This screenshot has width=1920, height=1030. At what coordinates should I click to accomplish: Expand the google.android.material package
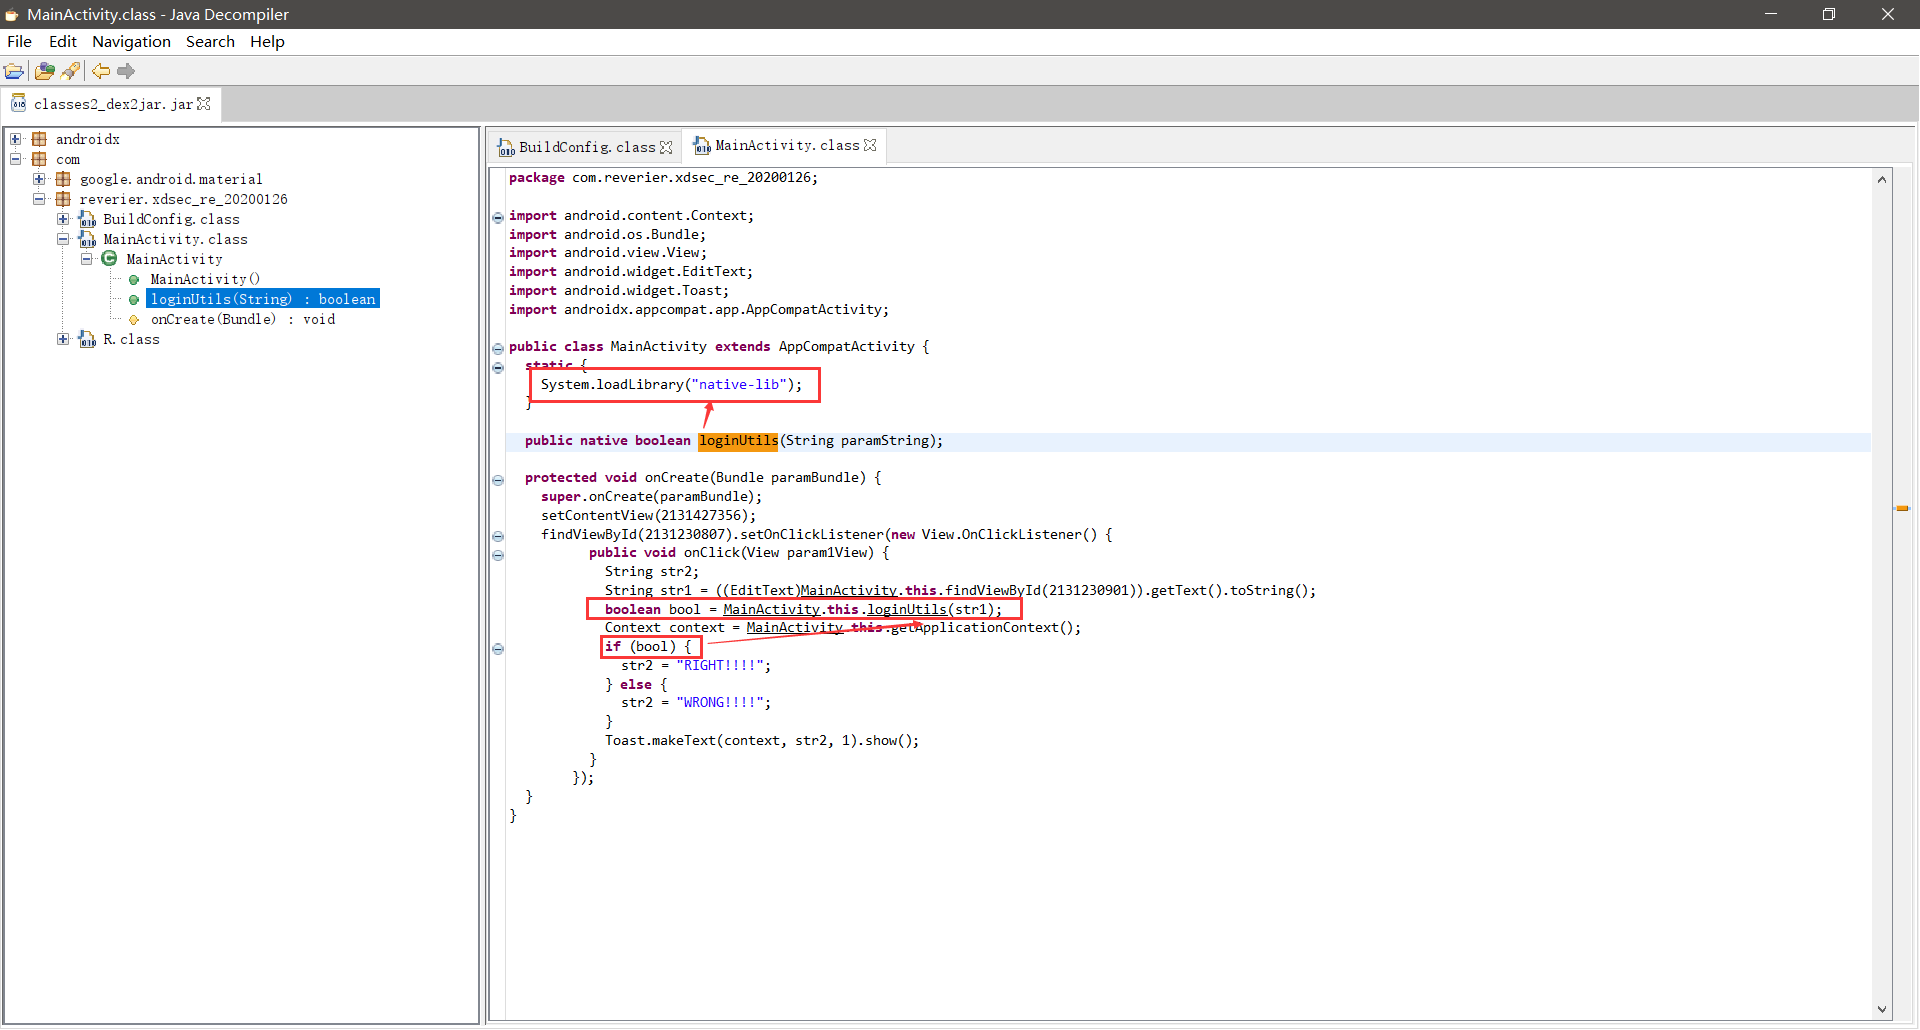[39, 179]
